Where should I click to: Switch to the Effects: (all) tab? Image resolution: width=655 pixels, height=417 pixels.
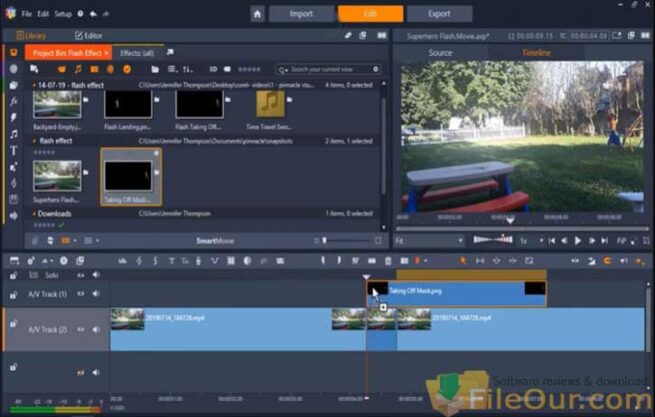coord(137,53)
